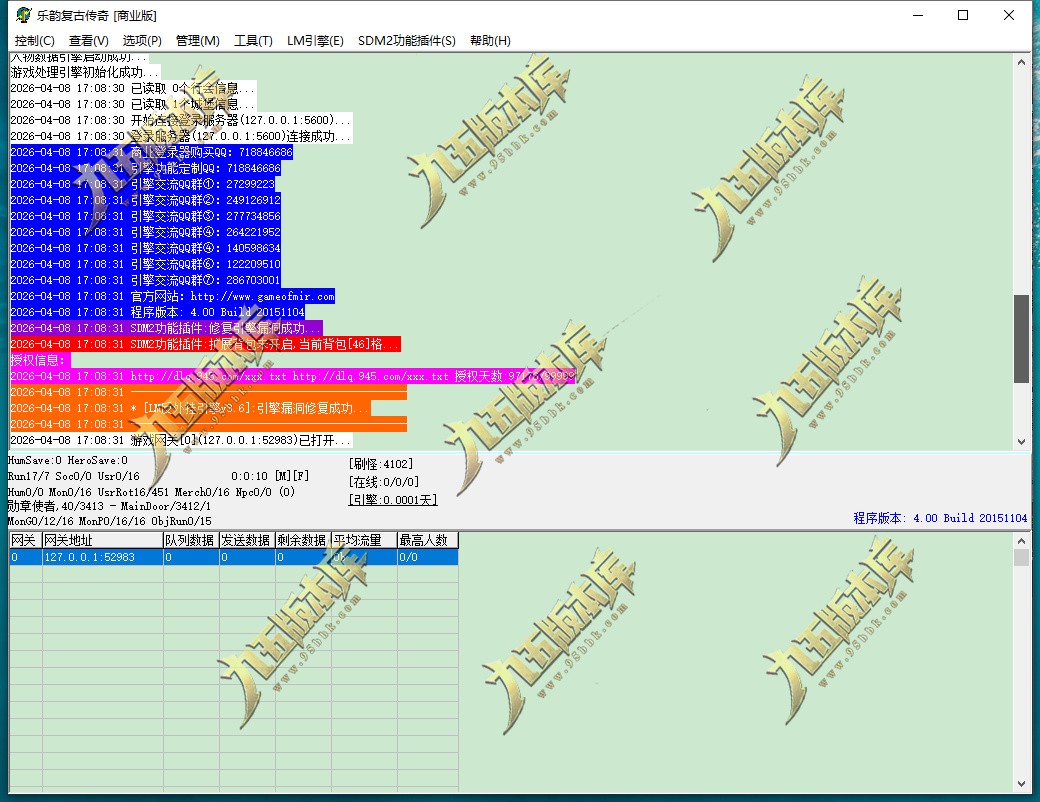Click the 最高人数 column header
Screen dimensions: 1040x802
pos(428,540)
